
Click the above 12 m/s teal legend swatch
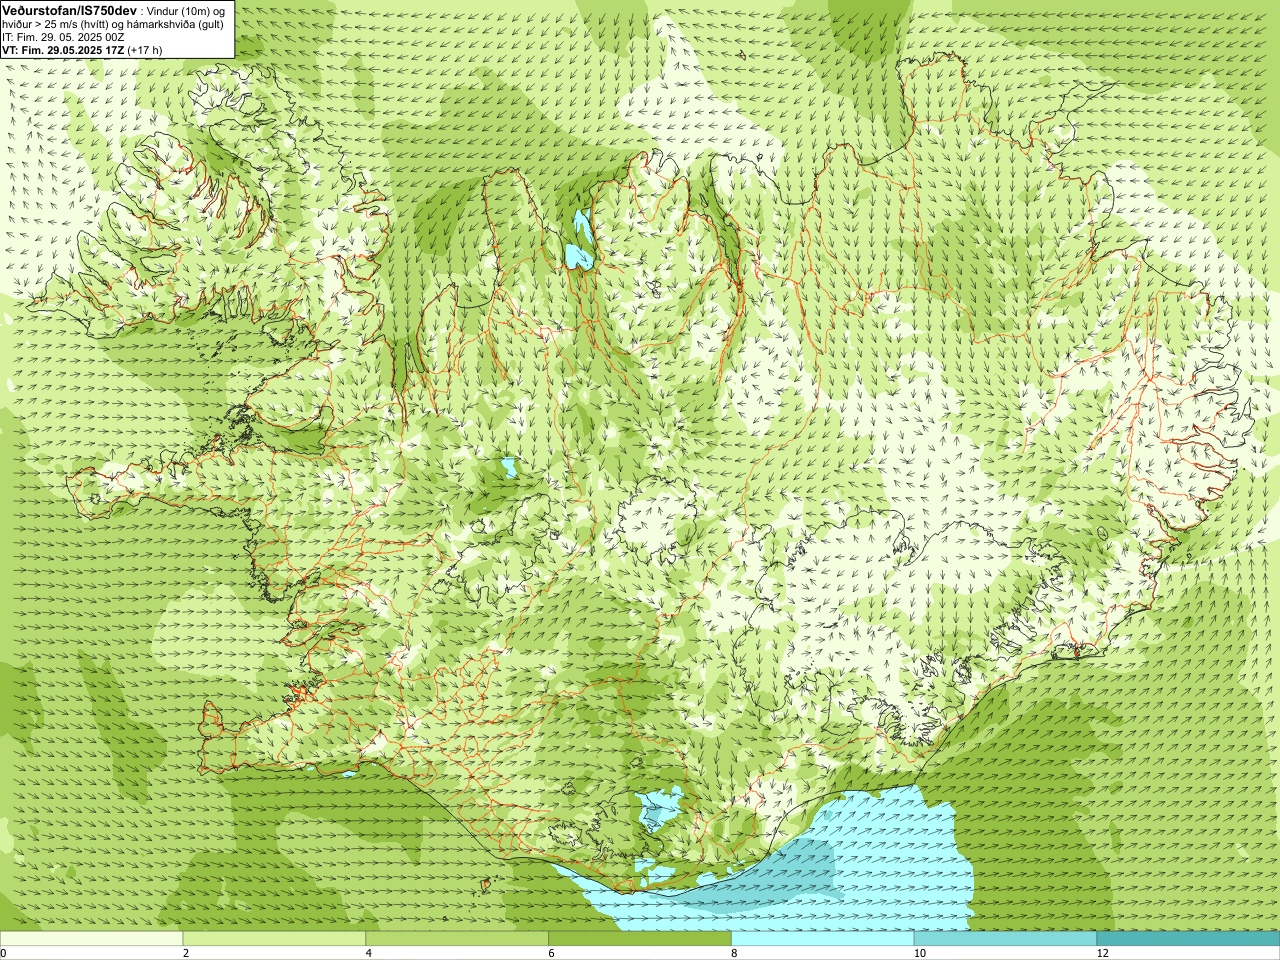[x=1188, y=939]
